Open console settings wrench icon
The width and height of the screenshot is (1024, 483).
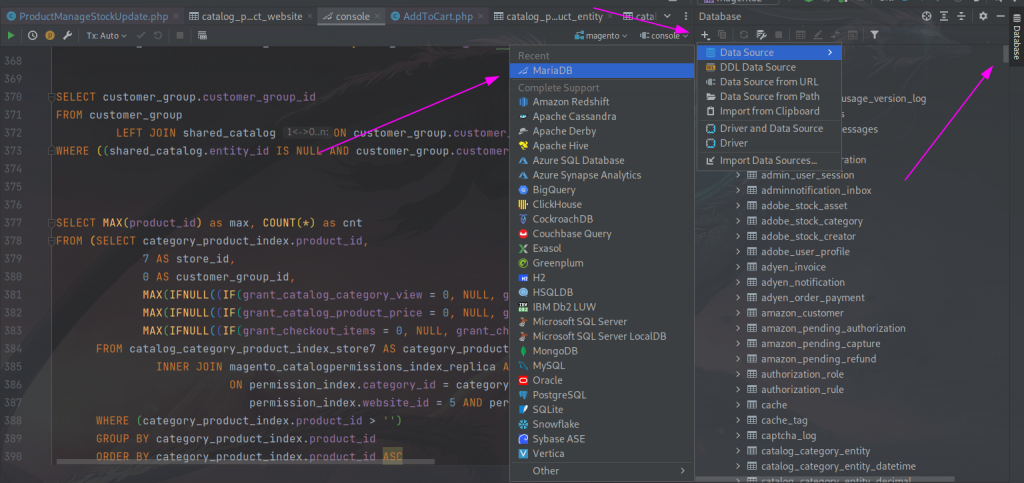(67, 35)
